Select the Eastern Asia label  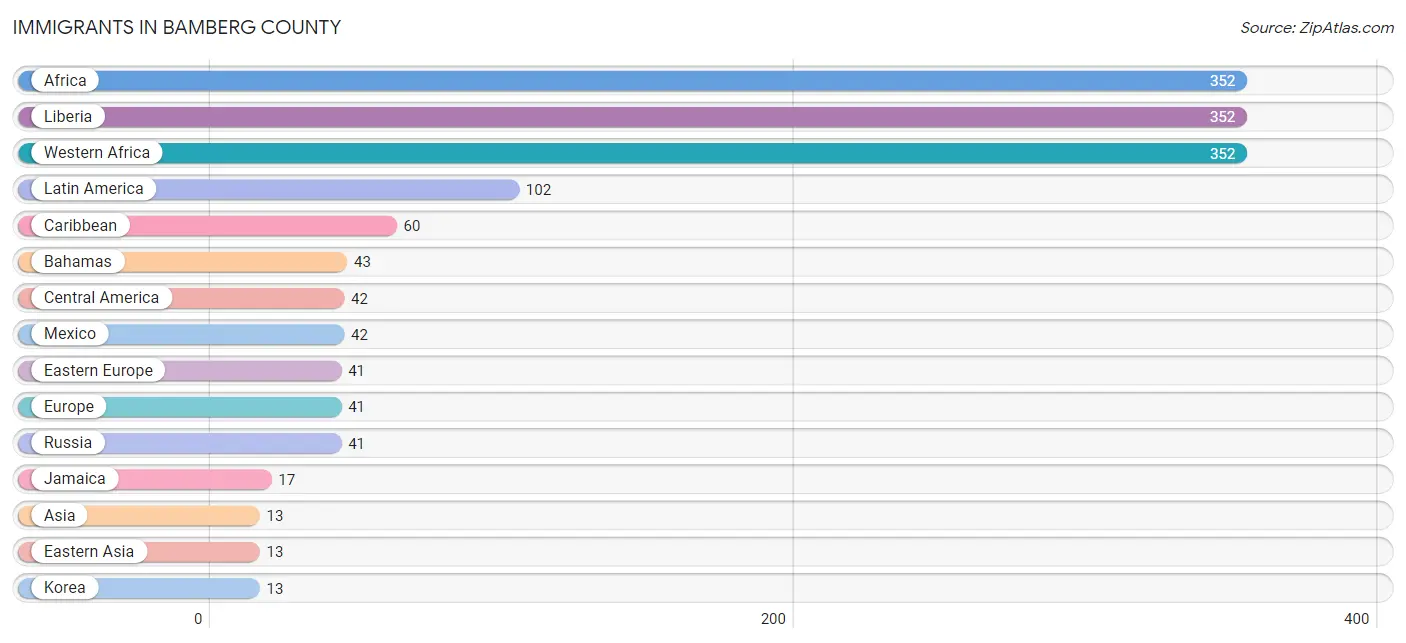click(x=89, y=552)
